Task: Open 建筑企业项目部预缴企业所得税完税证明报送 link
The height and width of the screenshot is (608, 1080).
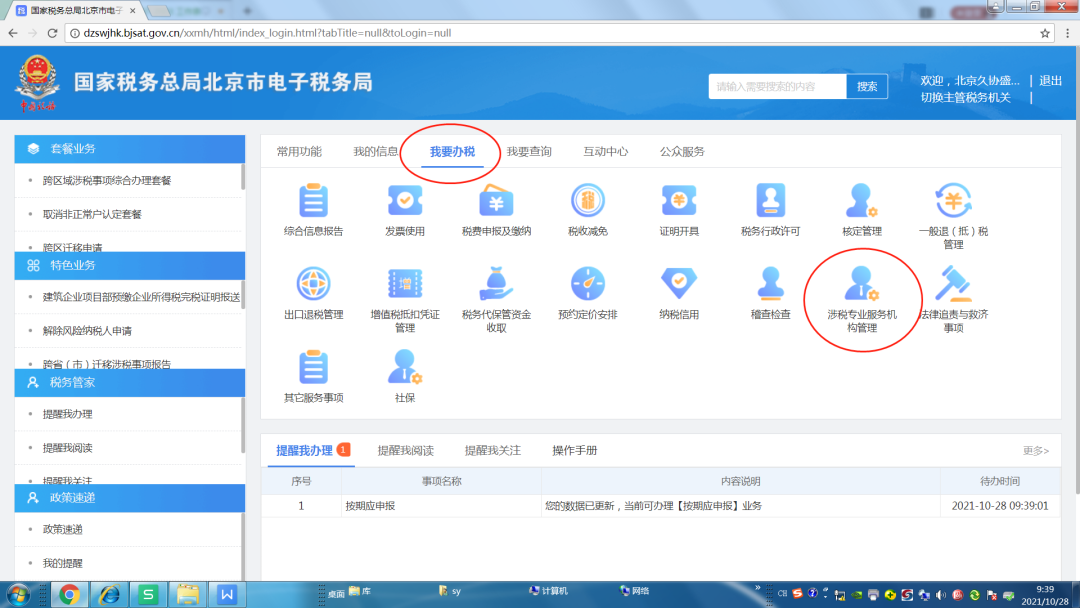Action: (x=141, y=297)
